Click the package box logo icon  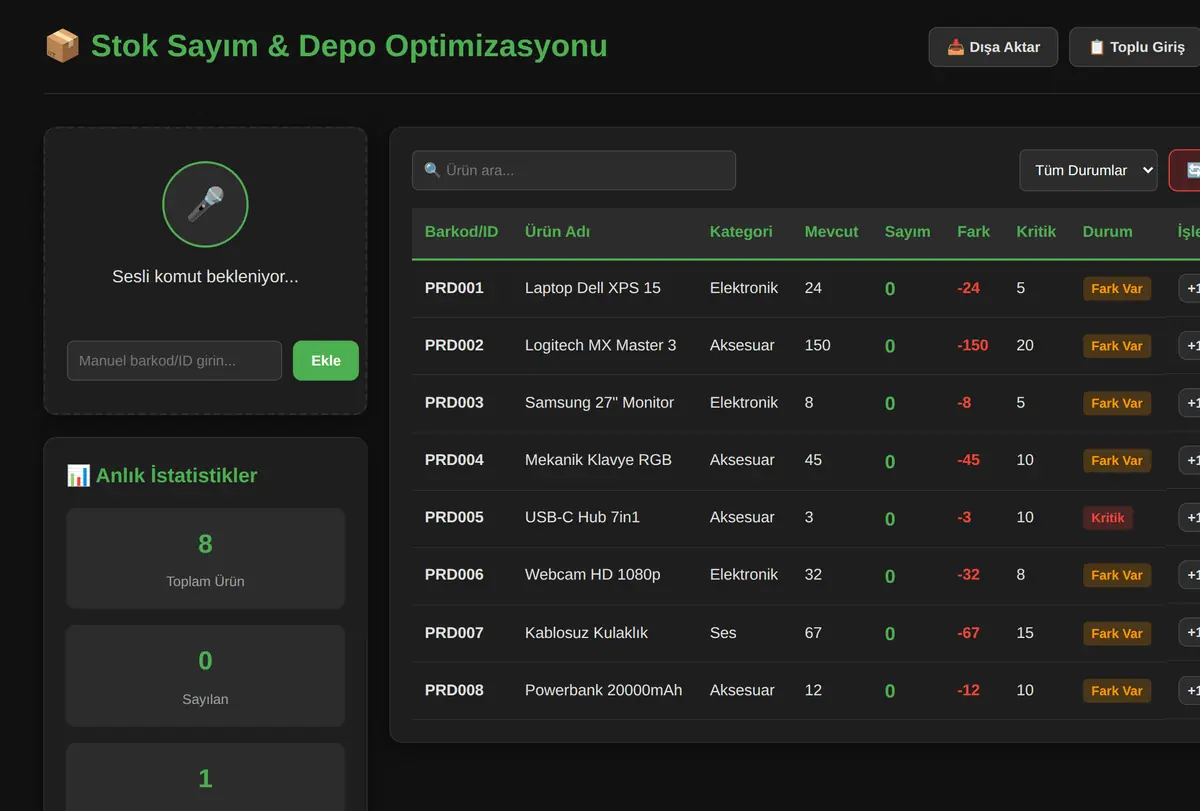pyautogui.click(x=62, y=46)
